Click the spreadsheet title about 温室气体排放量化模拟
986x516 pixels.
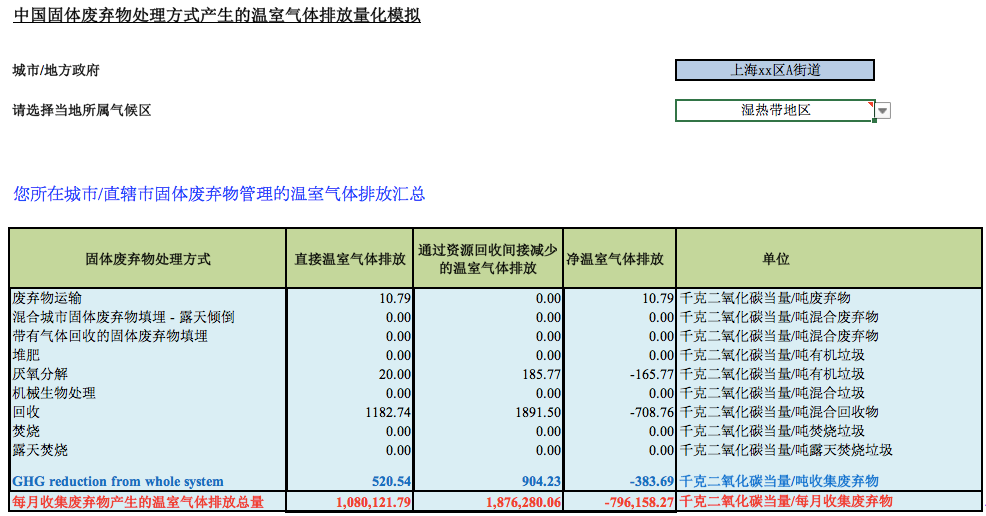click(217, 15)
